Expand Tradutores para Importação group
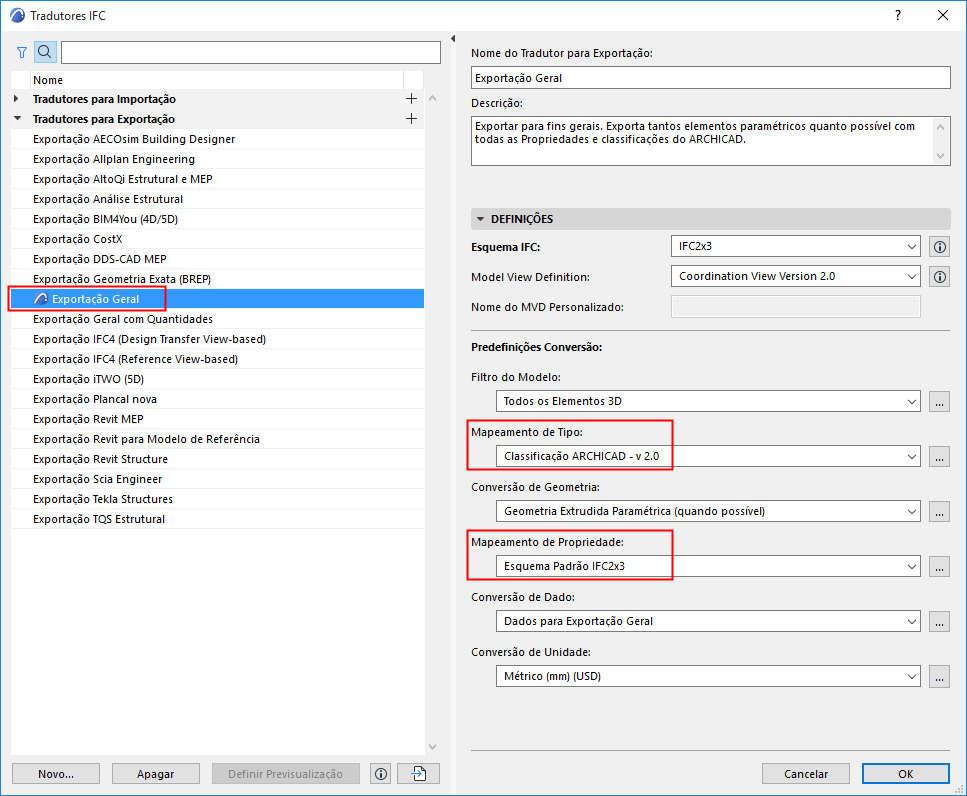The width and height of the screenshot is (967, 796). (x=17, y=99)
